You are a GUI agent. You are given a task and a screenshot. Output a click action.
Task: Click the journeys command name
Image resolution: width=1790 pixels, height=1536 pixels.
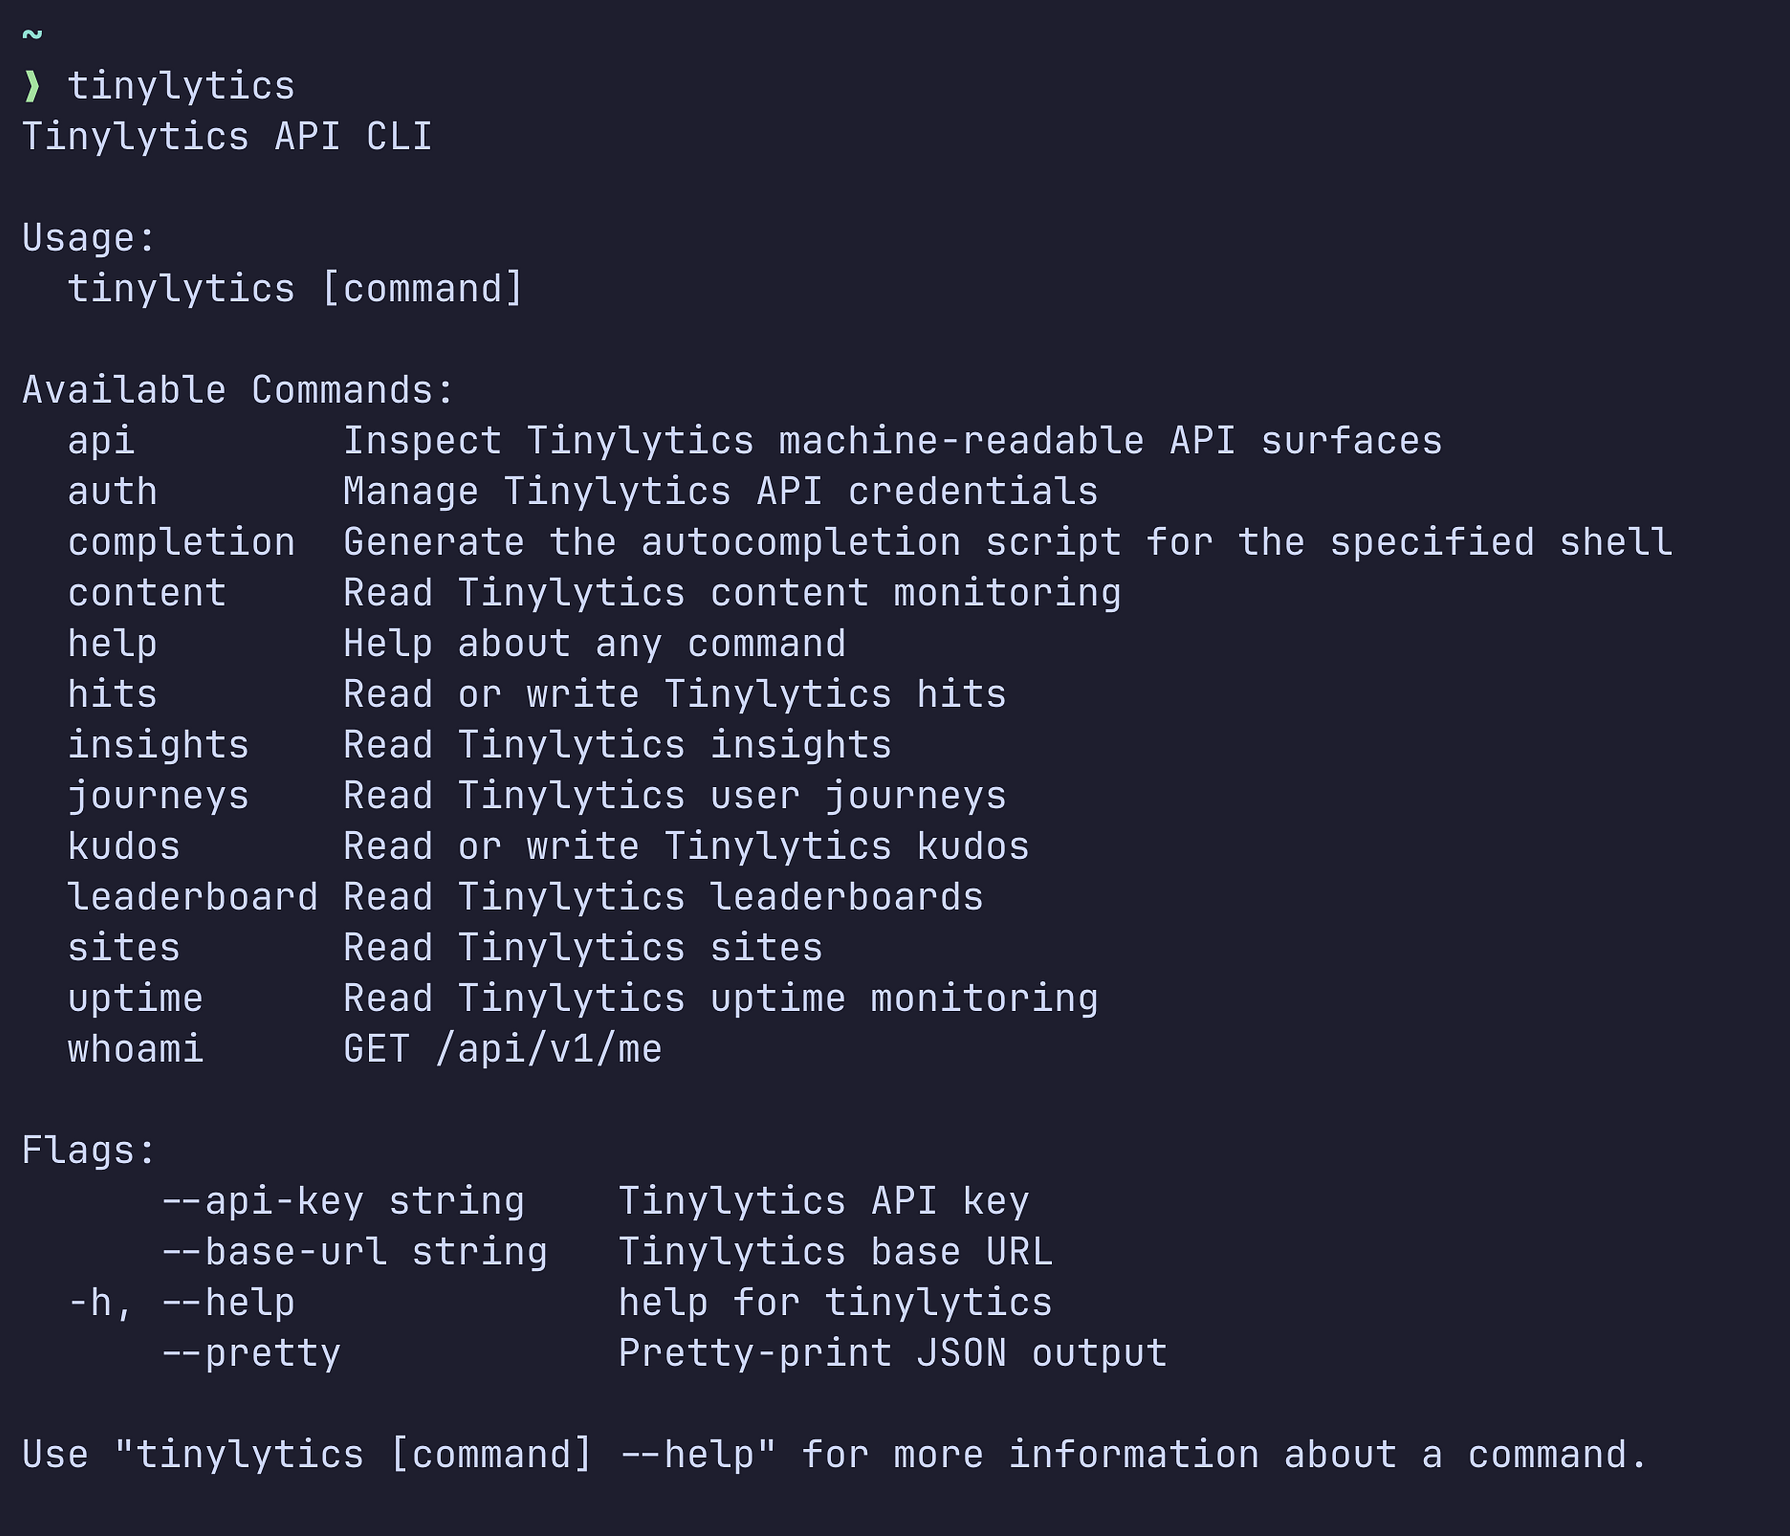158,796
